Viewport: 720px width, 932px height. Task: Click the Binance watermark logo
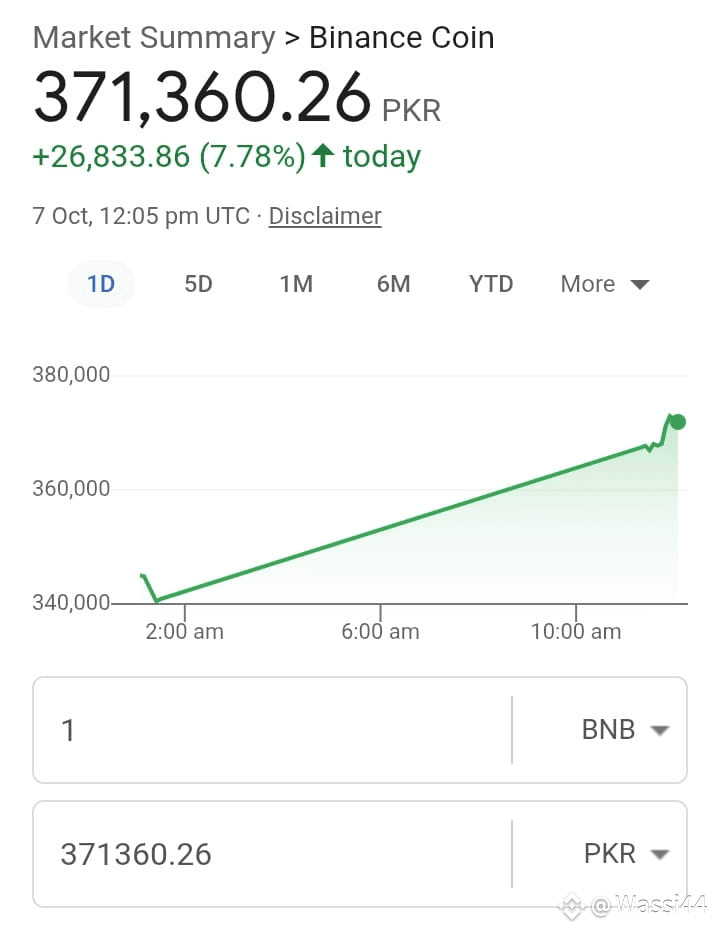point(571,906)
